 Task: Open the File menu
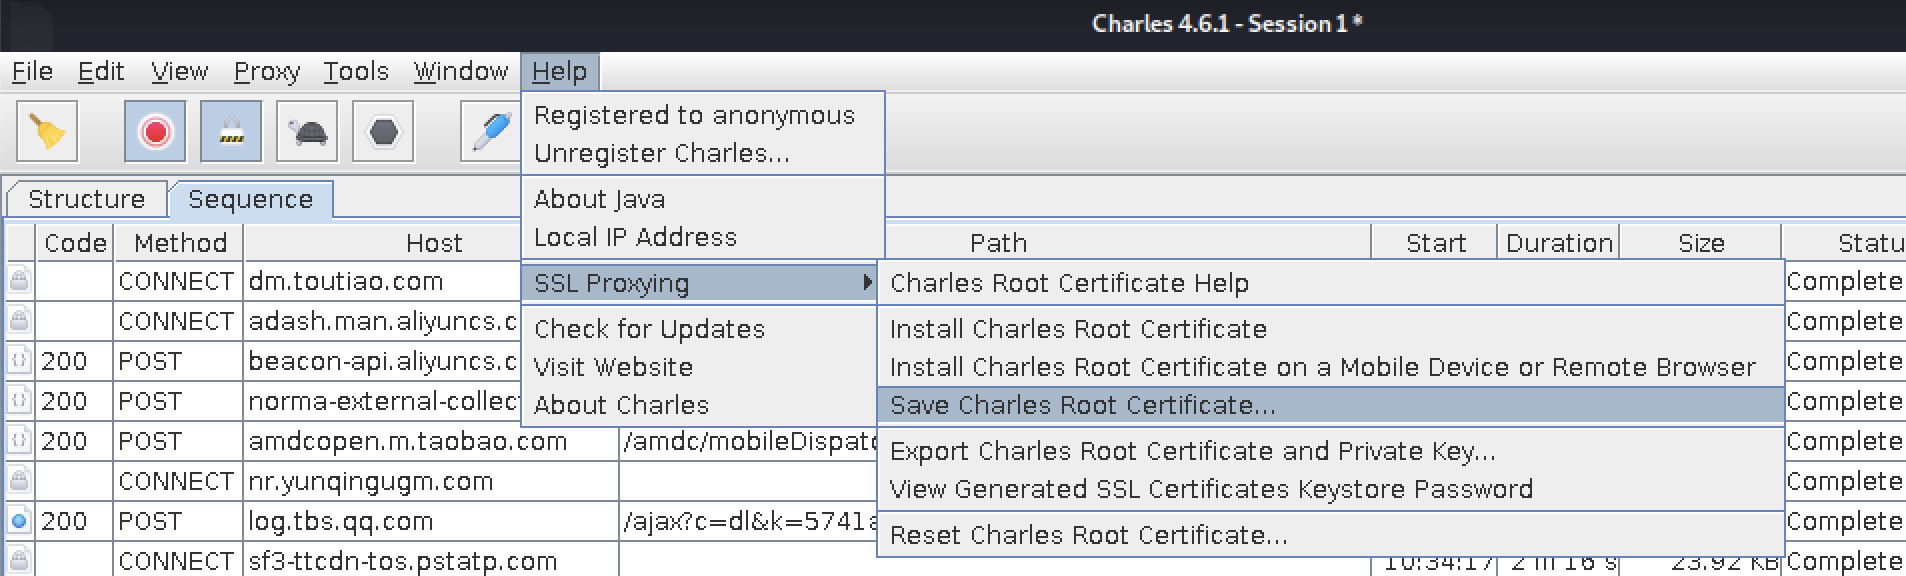coord(32,71)
